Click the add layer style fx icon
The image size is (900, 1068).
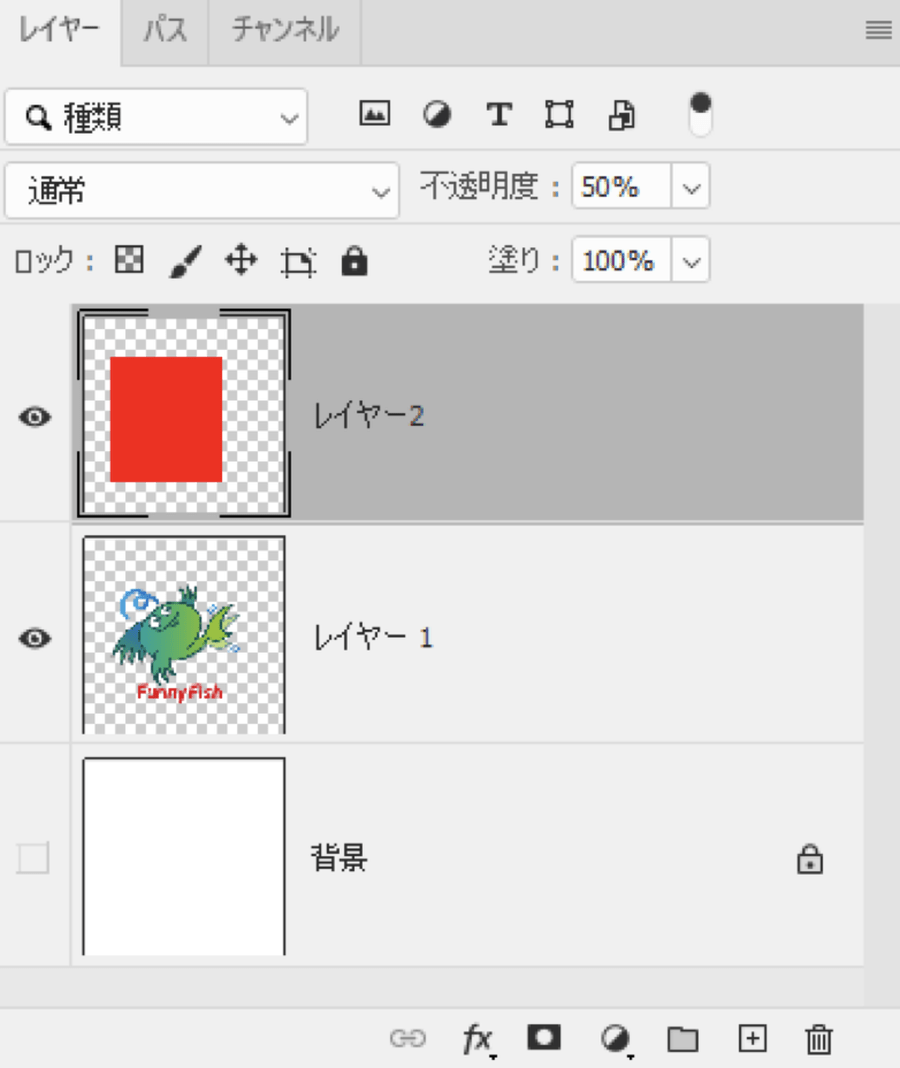[x=477, y=1039]
